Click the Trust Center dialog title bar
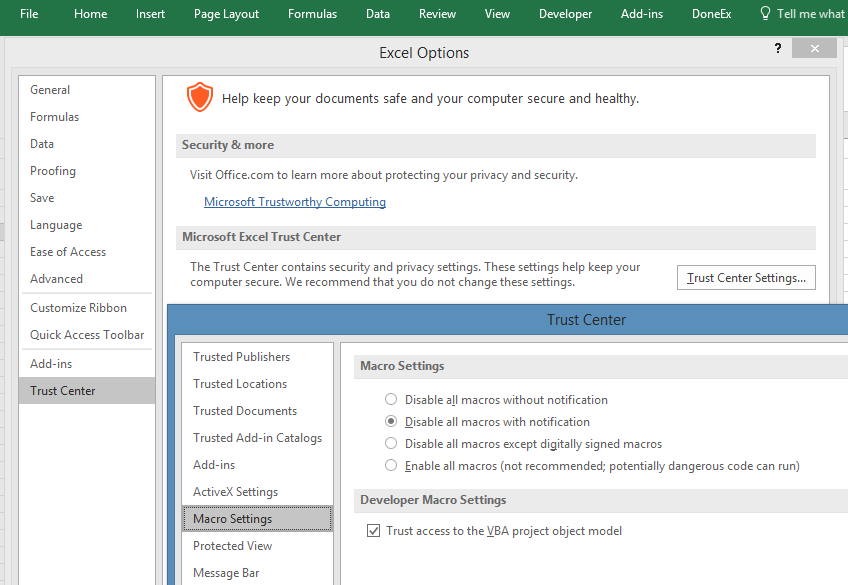This screenshot has width=848, height=585. click(508, 320)
